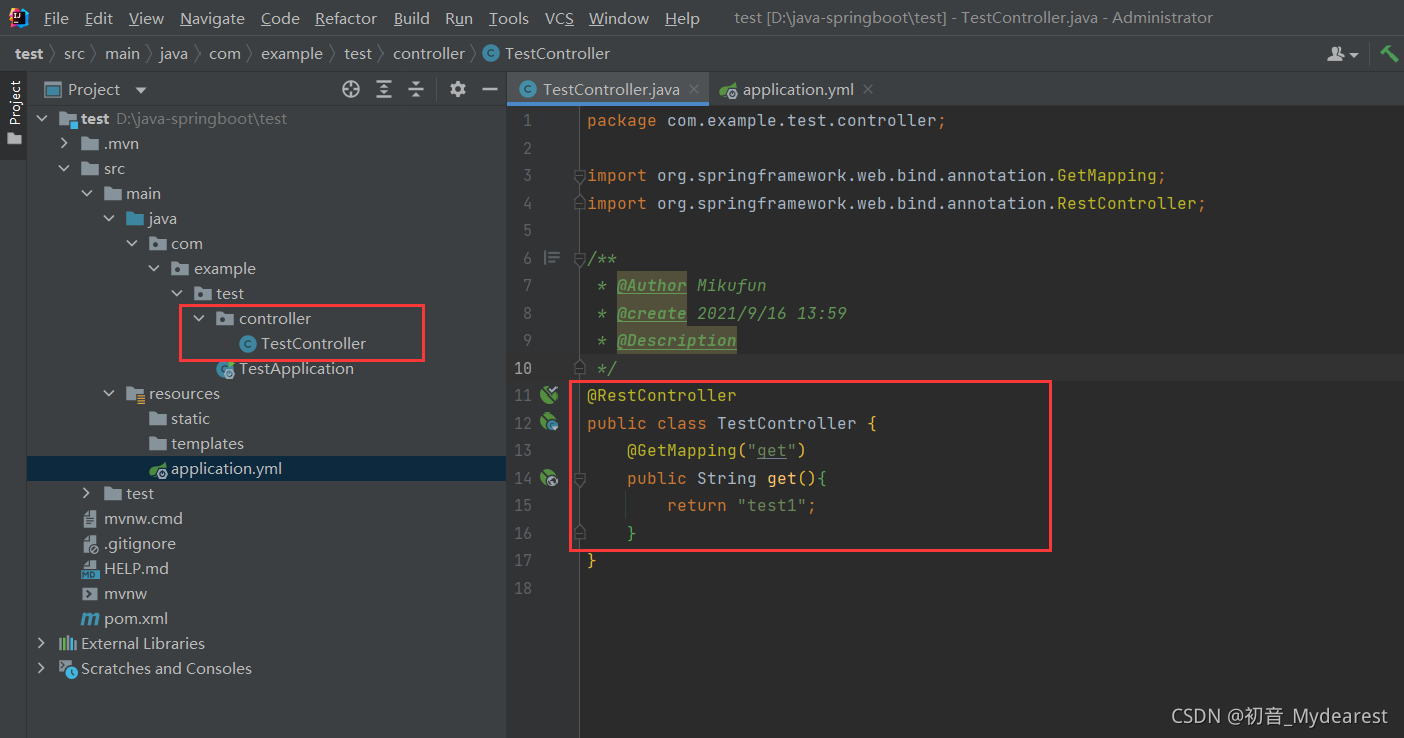
Task: Open the Tools menu
Action: pyautogui.click(x=509, y=18)
